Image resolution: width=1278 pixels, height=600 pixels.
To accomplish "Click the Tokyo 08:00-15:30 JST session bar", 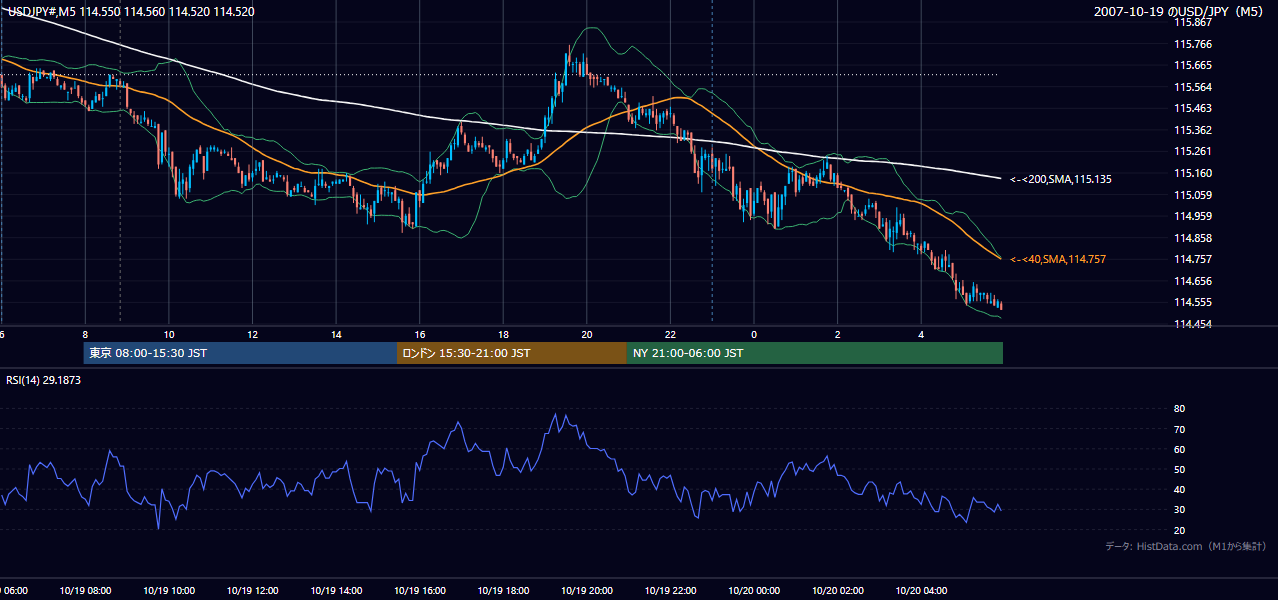I will 240,353.
